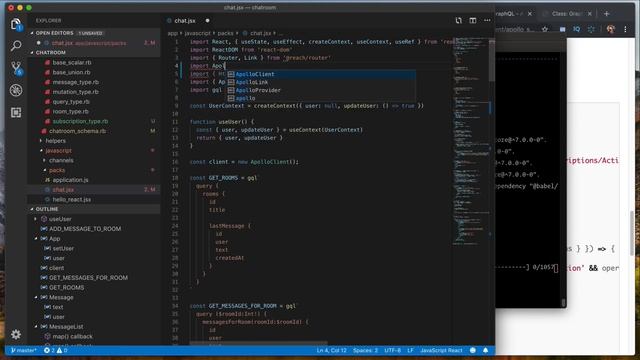Open errors and warnings count in status bar
The height and width of the screenshot is (360, 640).
(x=56, y=350)
